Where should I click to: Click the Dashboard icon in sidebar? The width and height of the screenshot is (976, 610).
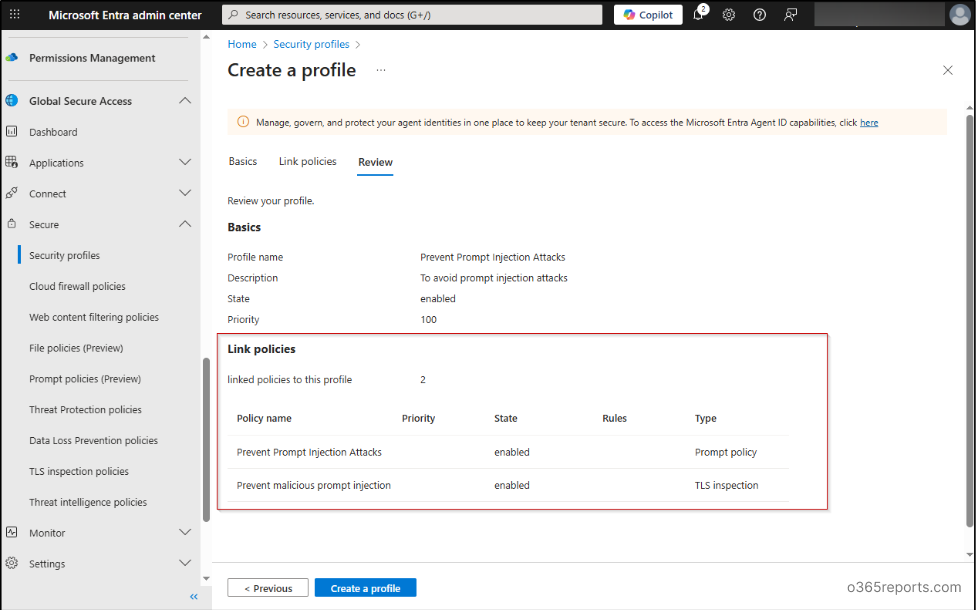(x=12, y=131)
